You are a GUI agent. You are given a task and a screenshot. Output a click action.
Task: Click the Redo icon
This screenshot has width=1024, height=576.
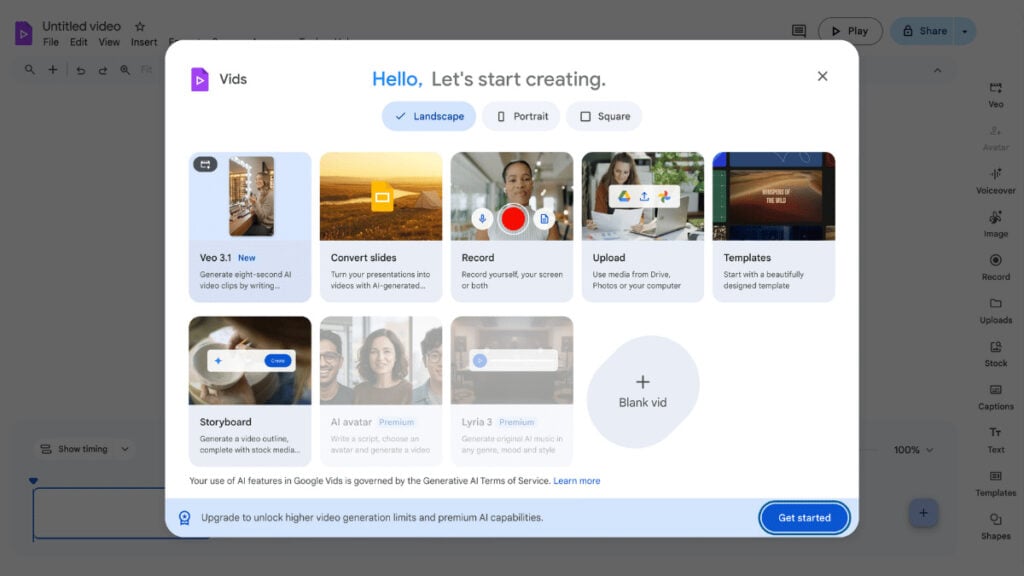click(x=103, y=70)
